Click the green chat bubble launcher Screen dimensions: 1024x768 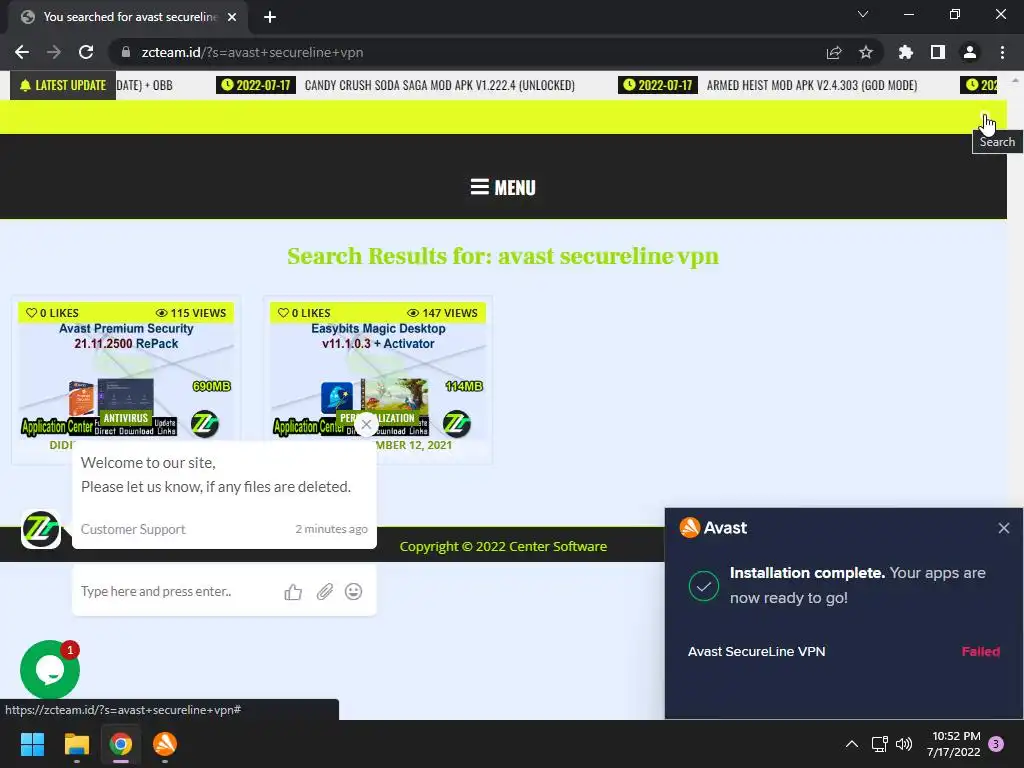pos(50,670)
